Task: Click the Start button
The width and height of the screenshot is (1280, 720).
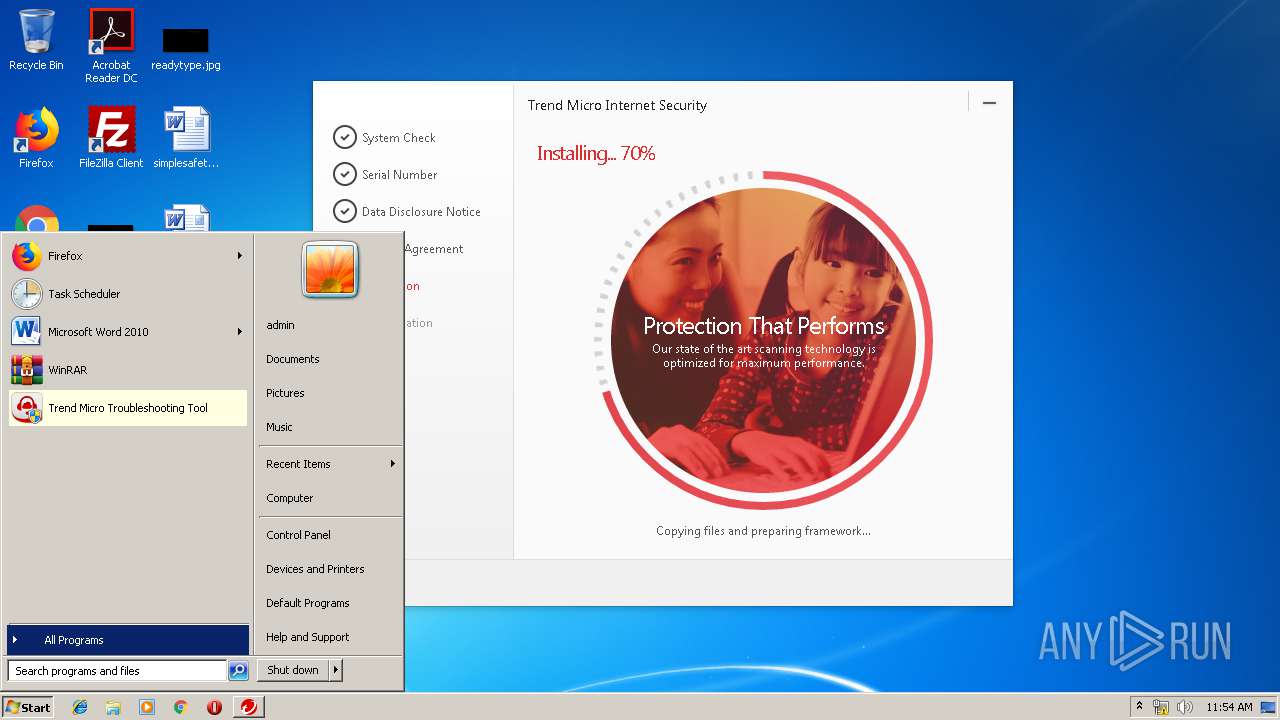Action: coord(28,707)
